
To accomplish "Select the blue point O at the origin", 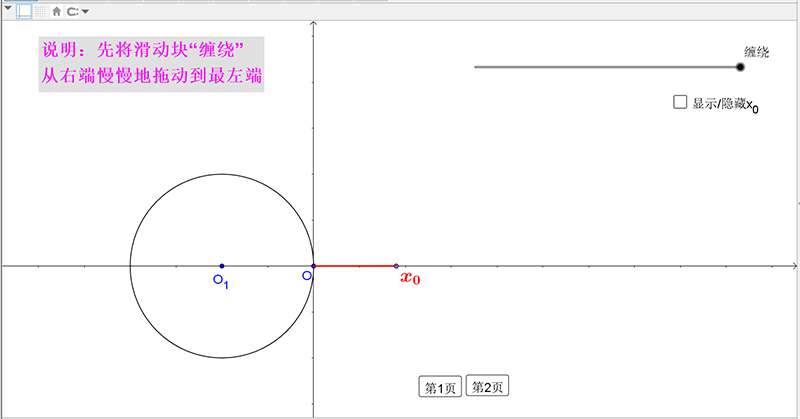I will pyautogui.click(x=314, y=266).
